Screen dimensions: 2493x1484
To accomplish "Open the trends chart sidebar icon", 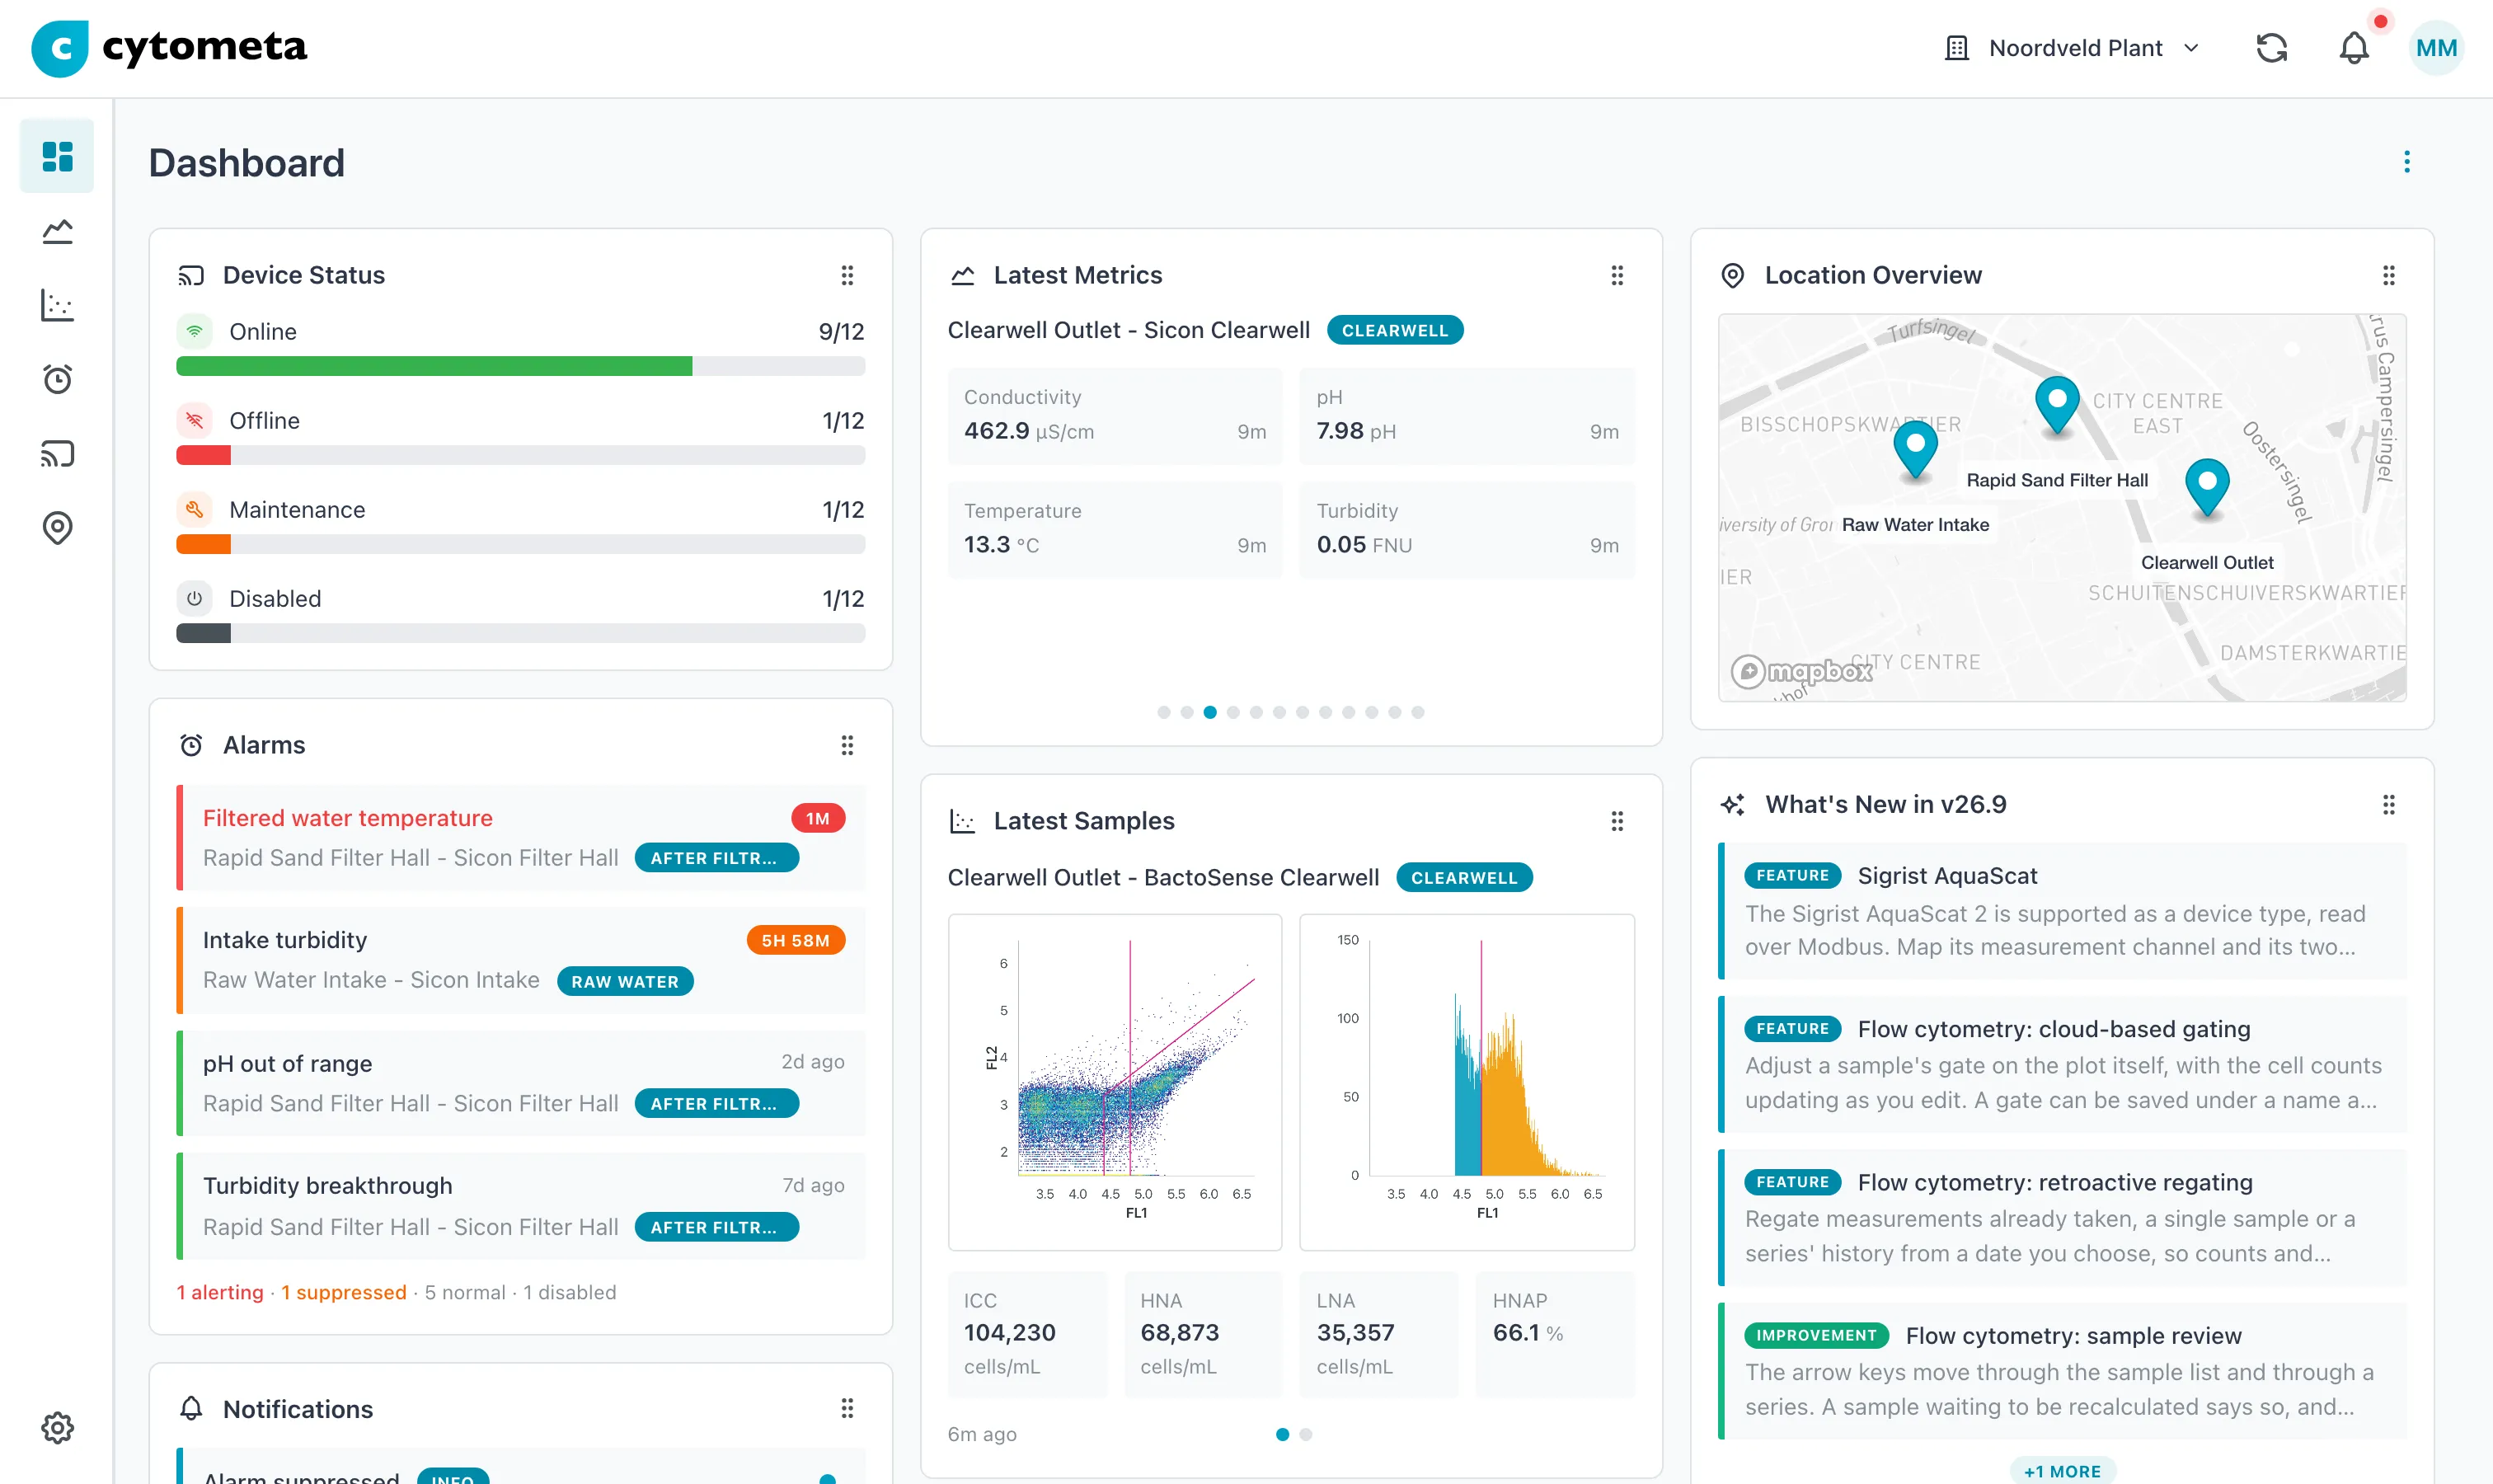I will [x=57, y=231].
